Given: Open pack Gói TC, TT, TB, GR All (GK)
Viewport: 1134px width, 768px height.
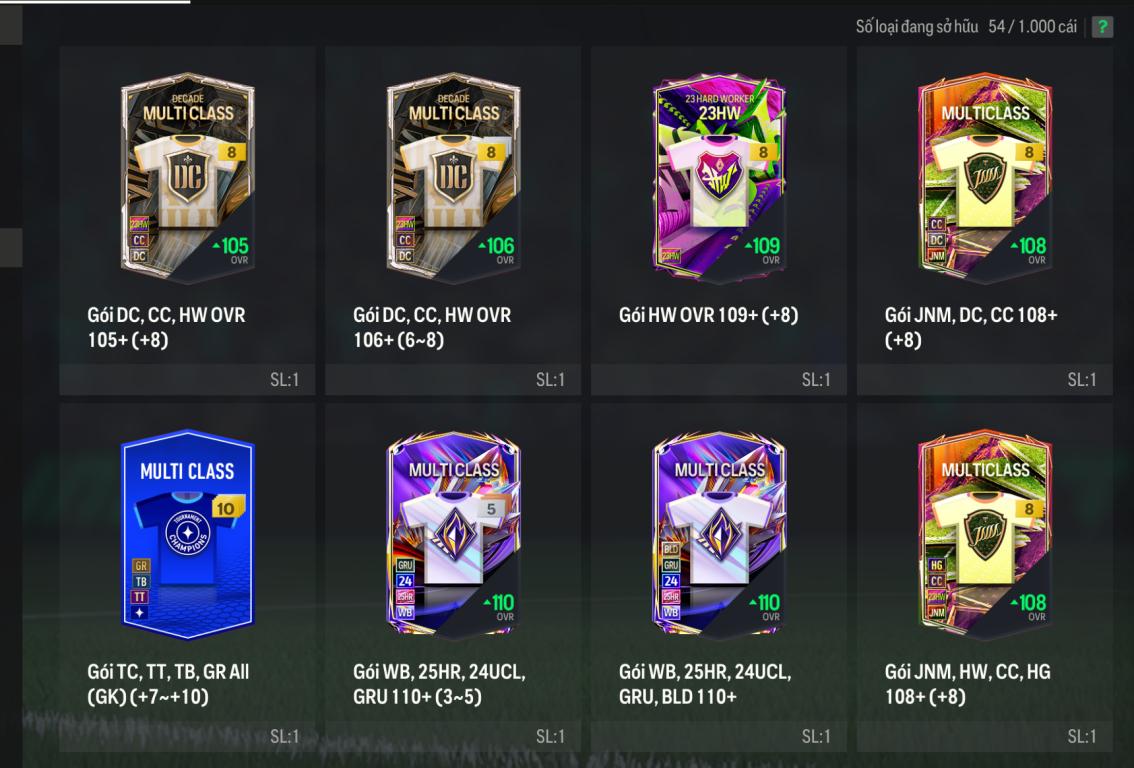Looking at the screenshot, I should click(x=168, y=684).
